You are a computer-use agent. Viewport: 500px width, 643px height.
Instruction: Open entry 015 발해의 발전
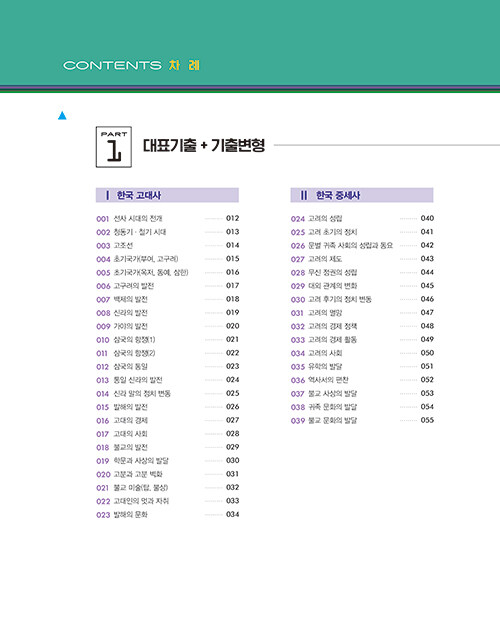point(167,407)
